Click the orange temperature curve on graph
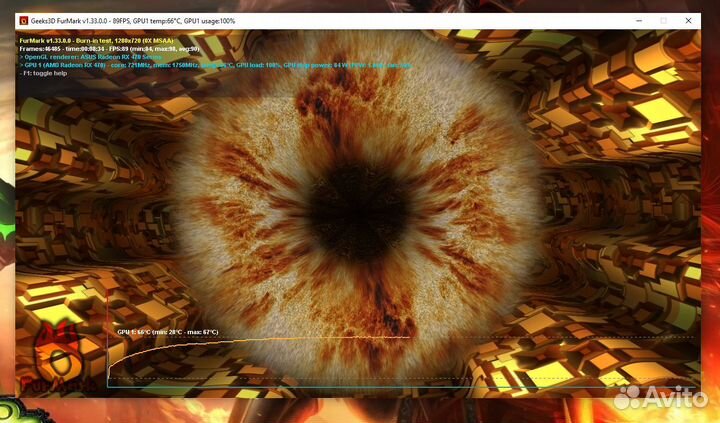720x423 pixels. (x=207, y=342)
